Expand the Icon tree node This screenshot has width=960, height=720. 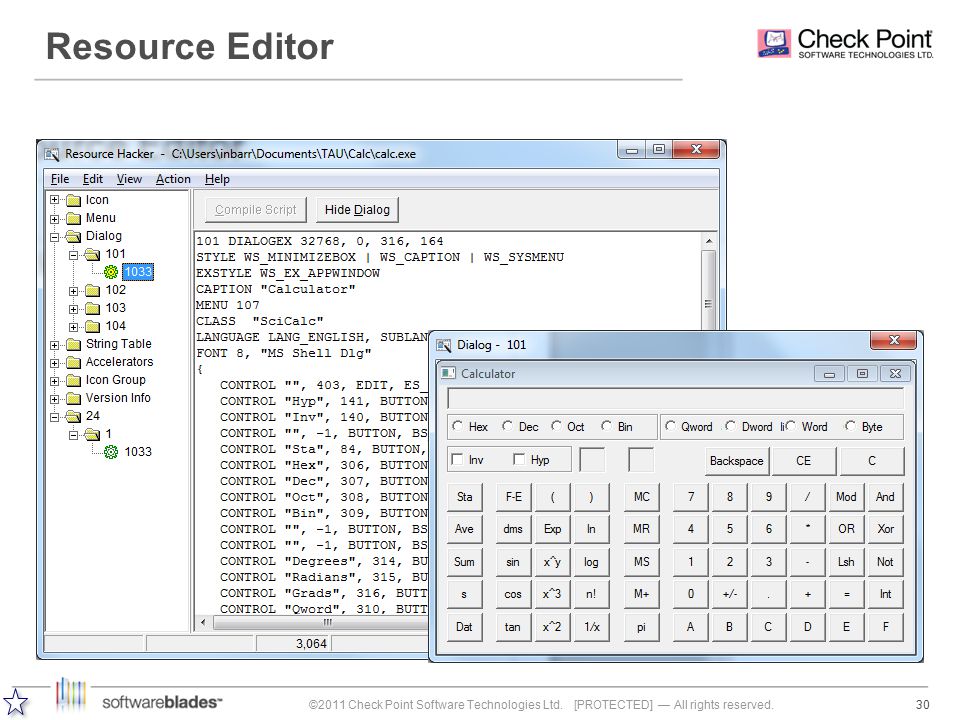54,200
